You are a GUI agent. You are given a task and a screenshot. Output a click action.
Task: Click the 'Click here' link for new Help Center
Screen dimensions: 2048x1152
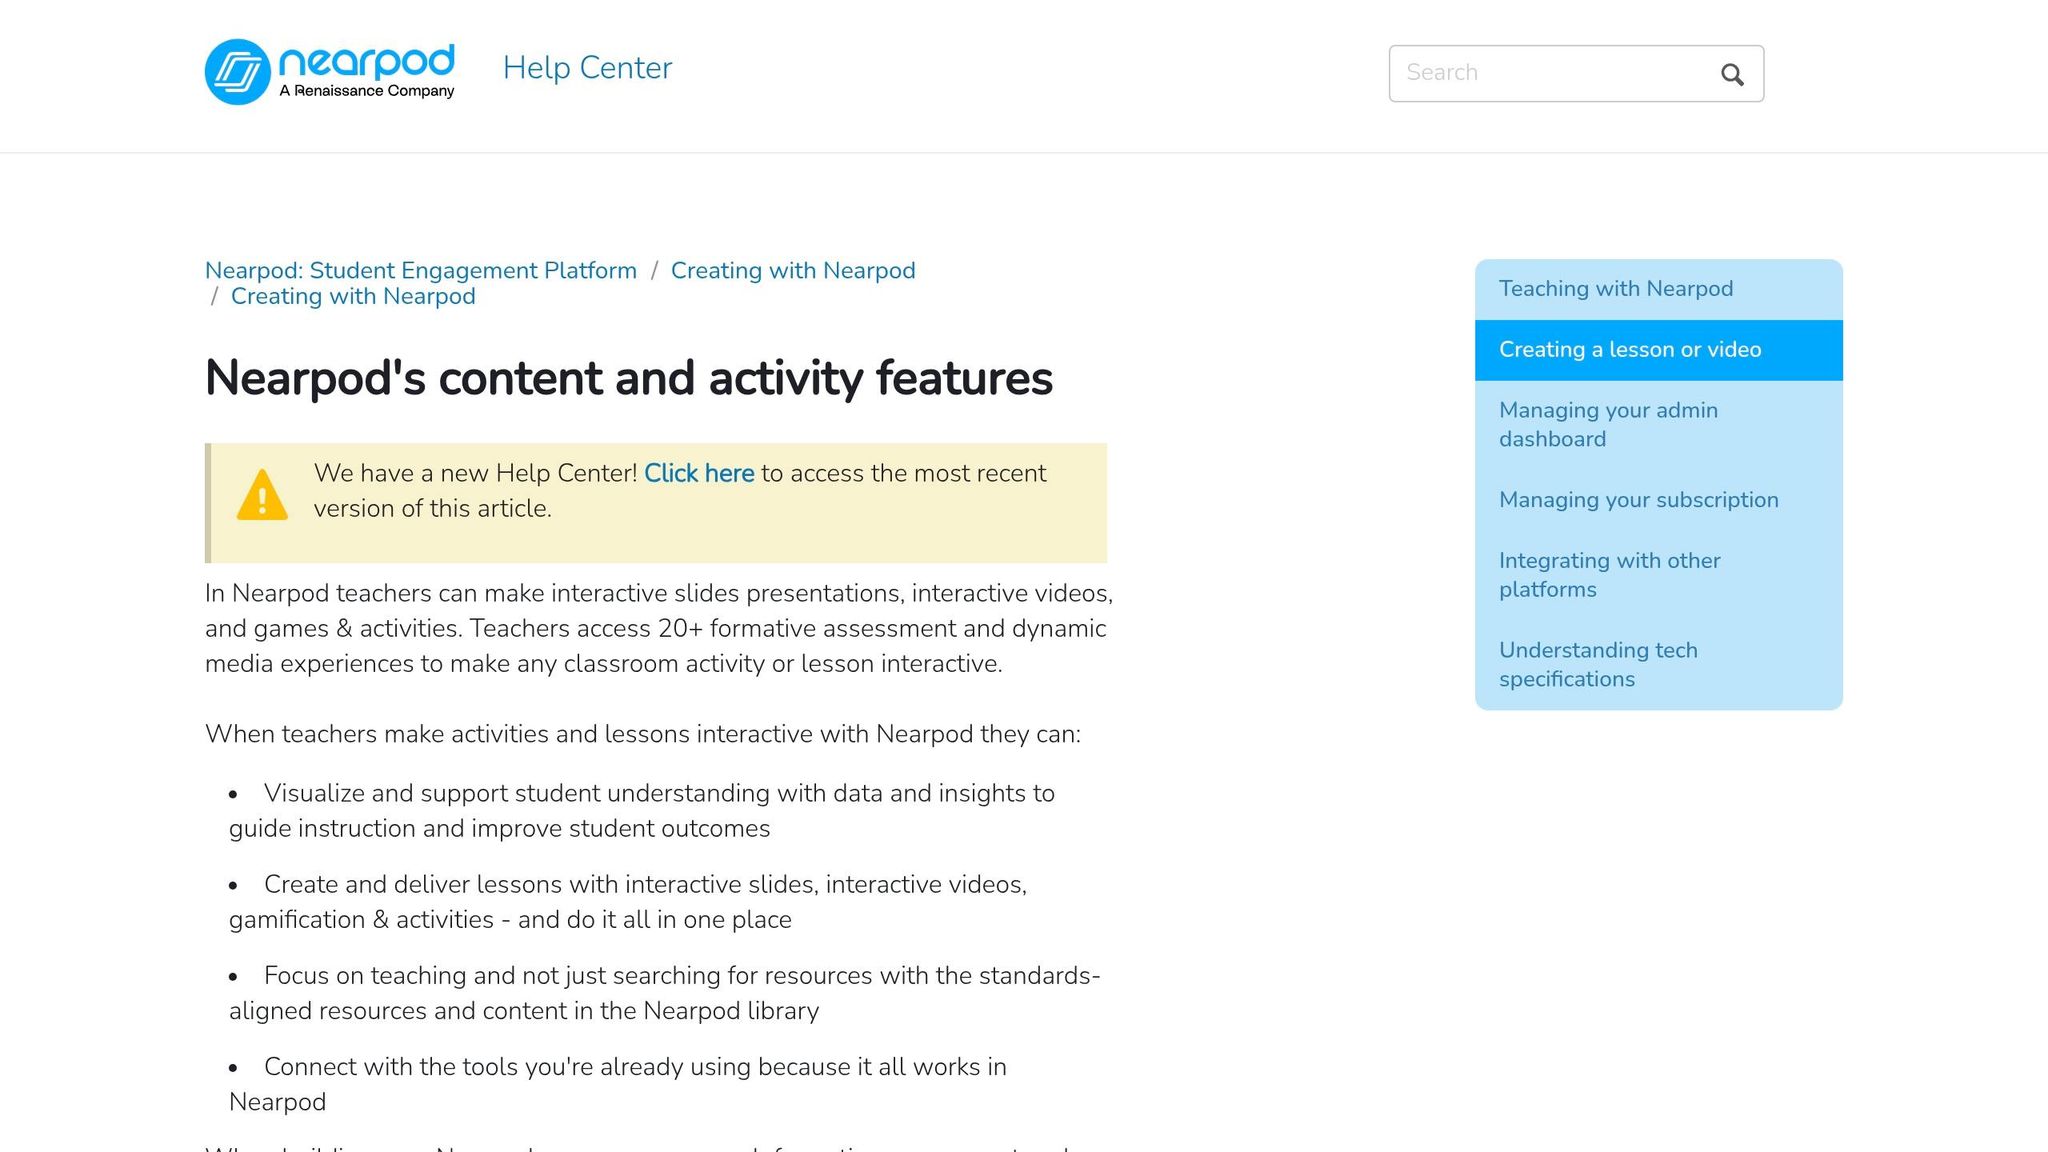(x=698, y=473)
